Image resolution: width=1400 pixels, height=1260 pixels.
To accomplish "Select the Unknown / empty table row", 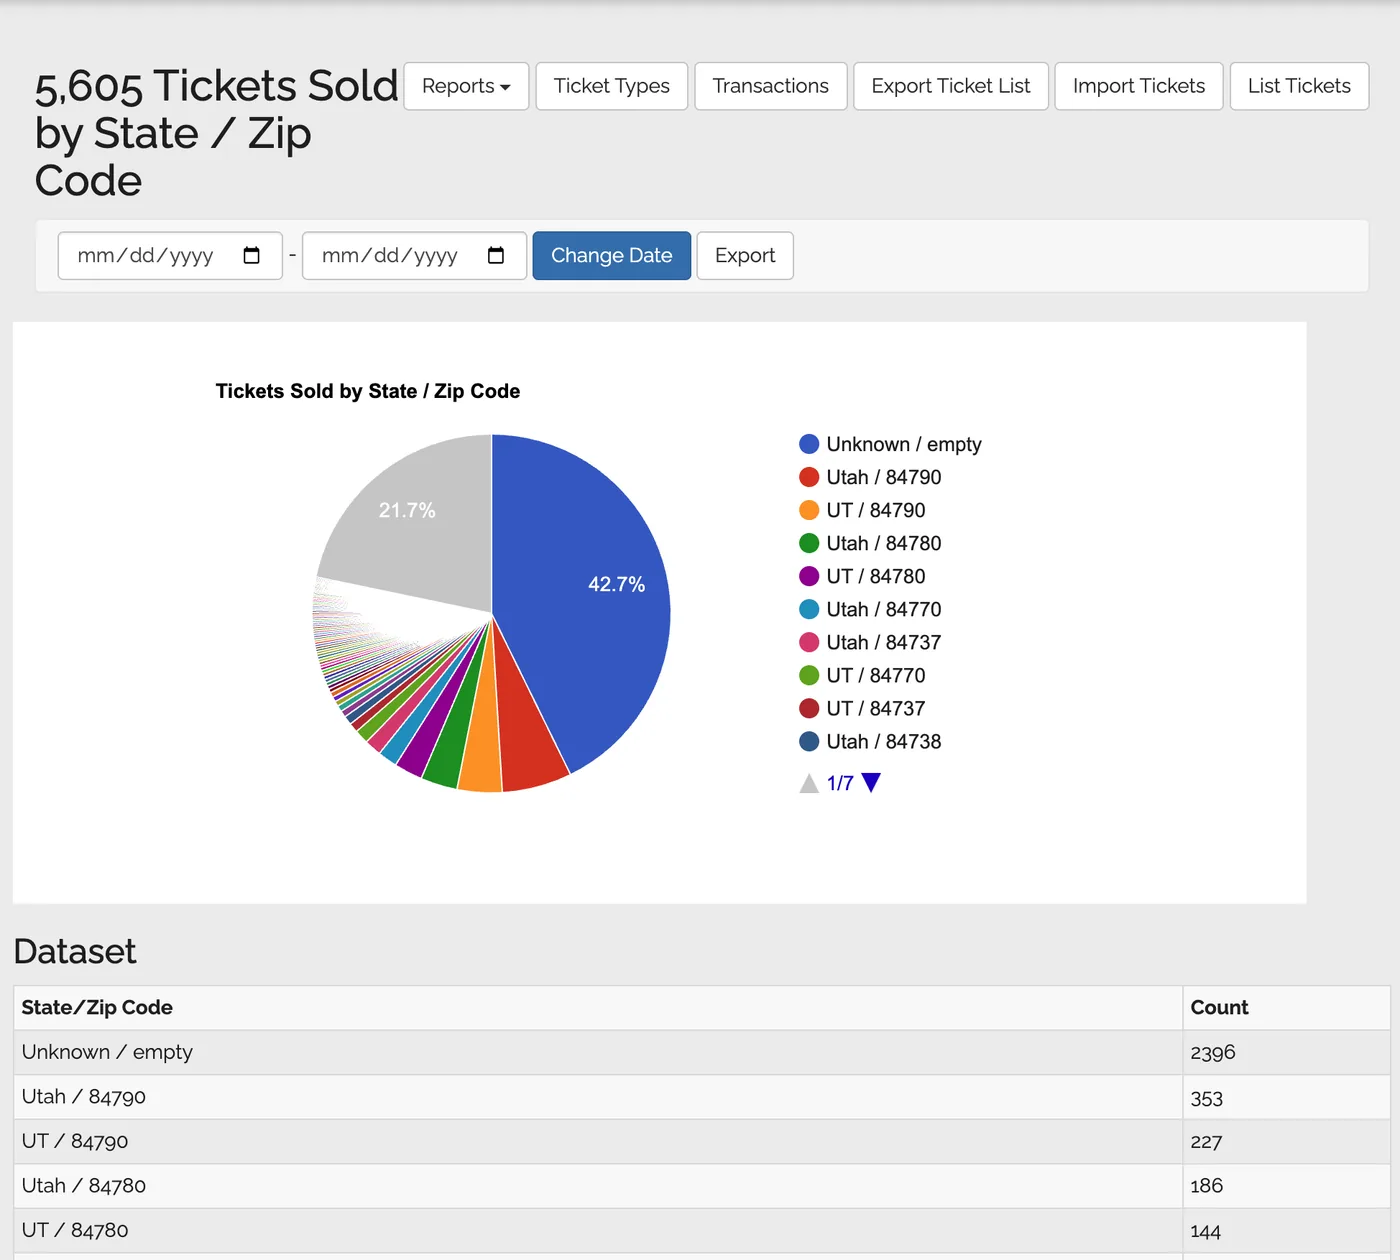I will point(702,1052).
